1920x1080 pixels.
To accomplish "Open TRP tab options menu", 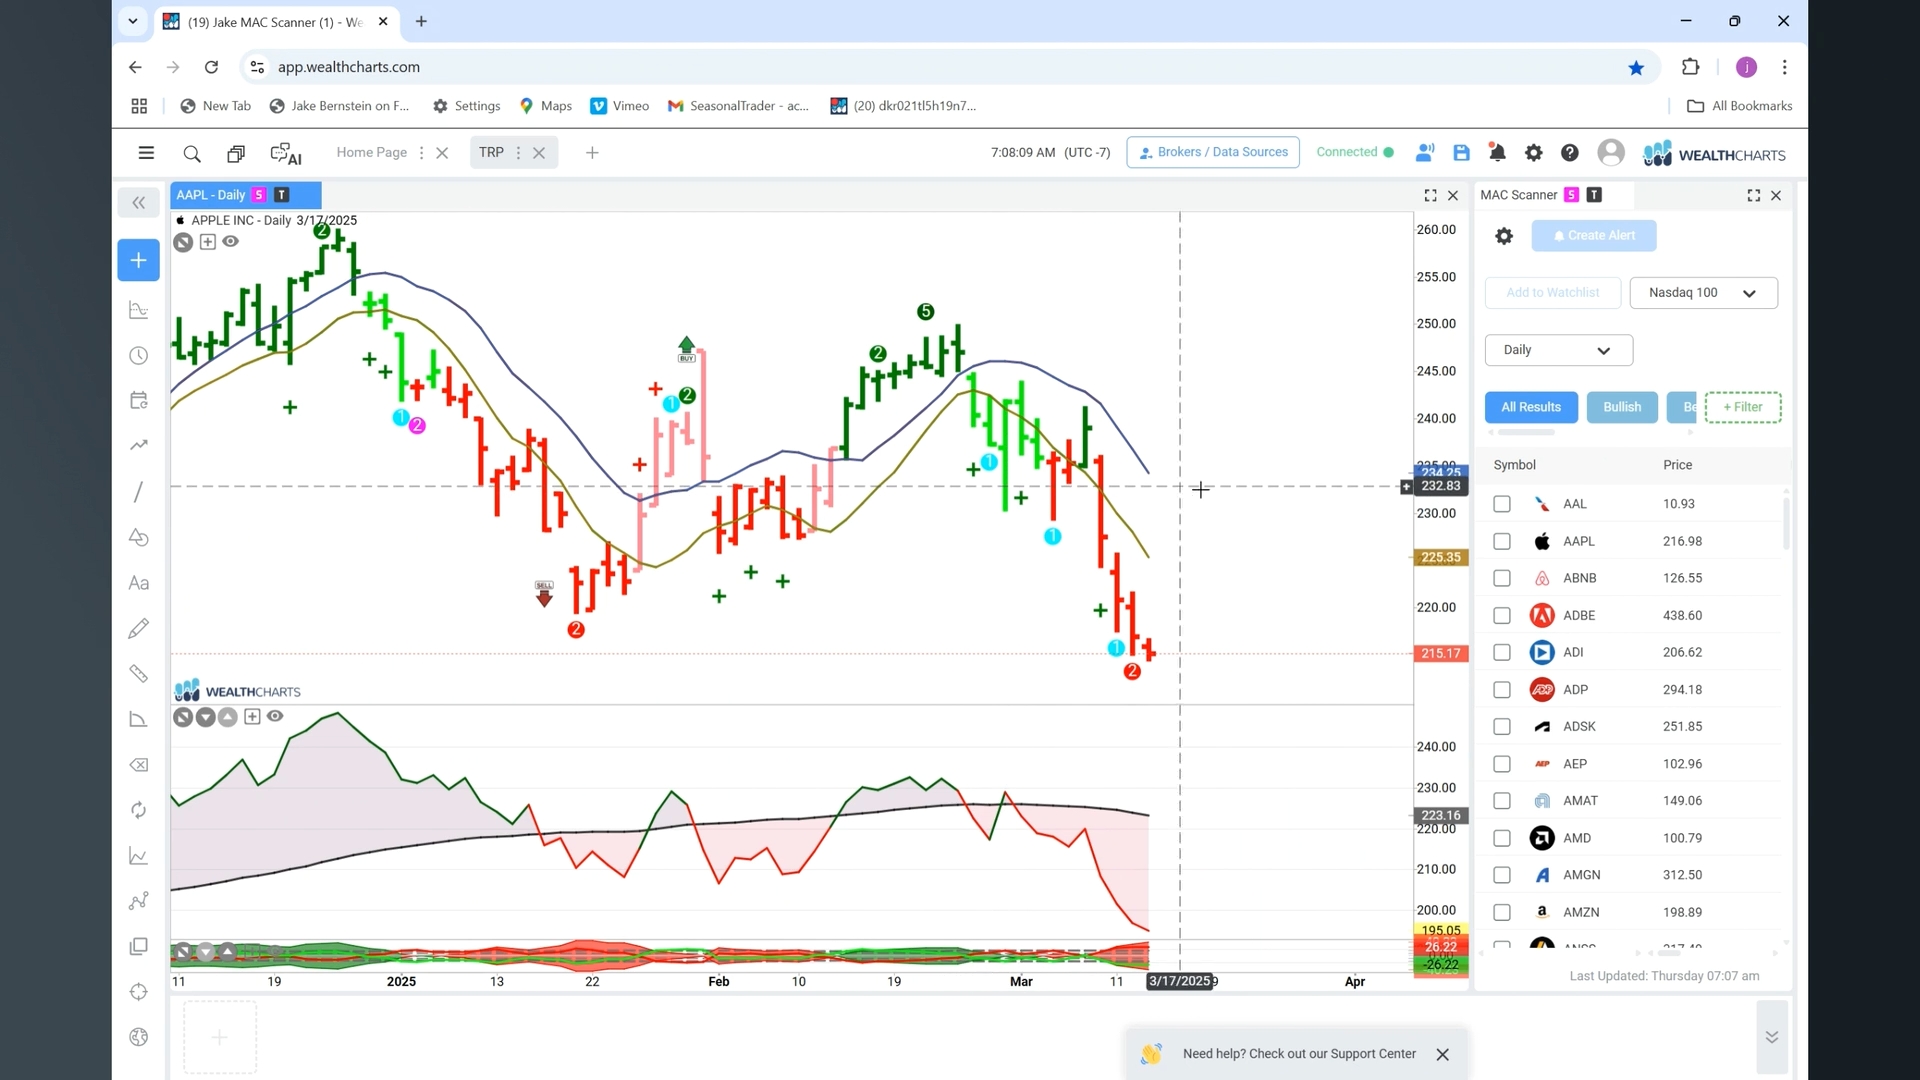I will tap(518, 153).
